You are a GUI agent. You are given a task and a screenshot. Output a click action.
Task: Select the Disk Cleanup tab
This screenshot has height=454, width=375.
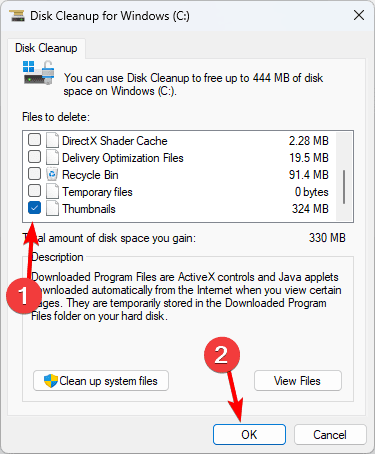[x=46, y=48]
